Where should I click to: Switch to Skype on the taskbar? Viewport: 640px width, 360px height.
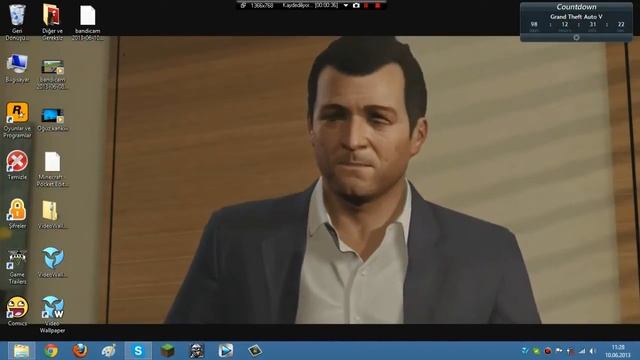pos(138,351)
